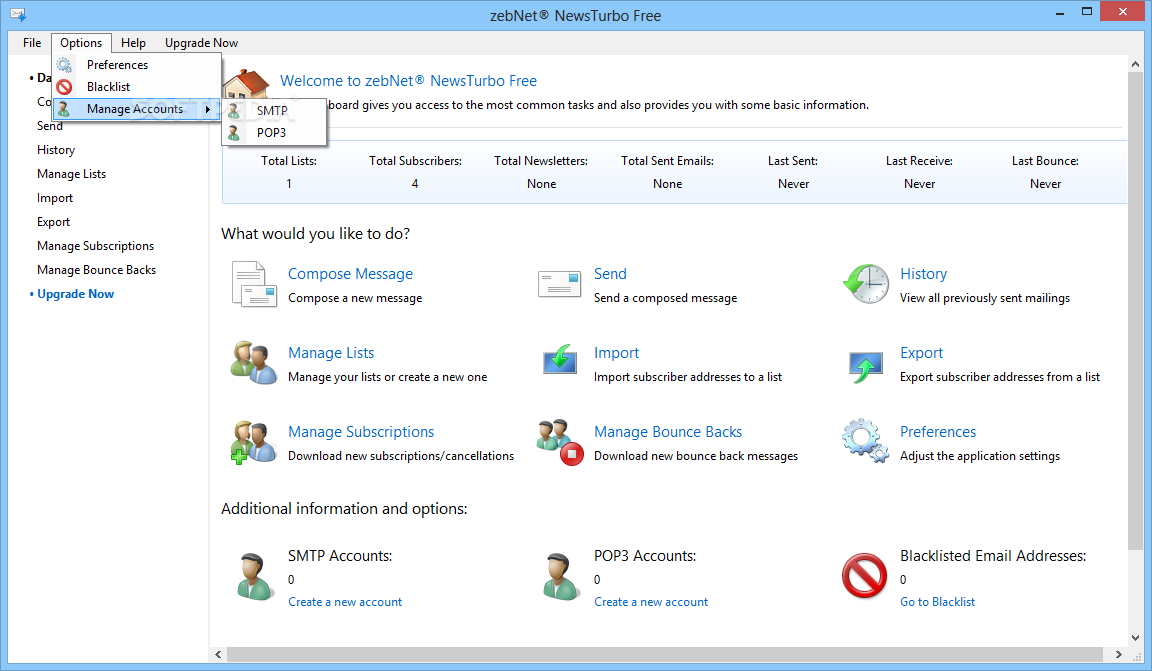The width and height of the screenshot is (1152, 671).
Task: Click the NewsTurbo app icon in title bar
Action: [x=18, y=14]
